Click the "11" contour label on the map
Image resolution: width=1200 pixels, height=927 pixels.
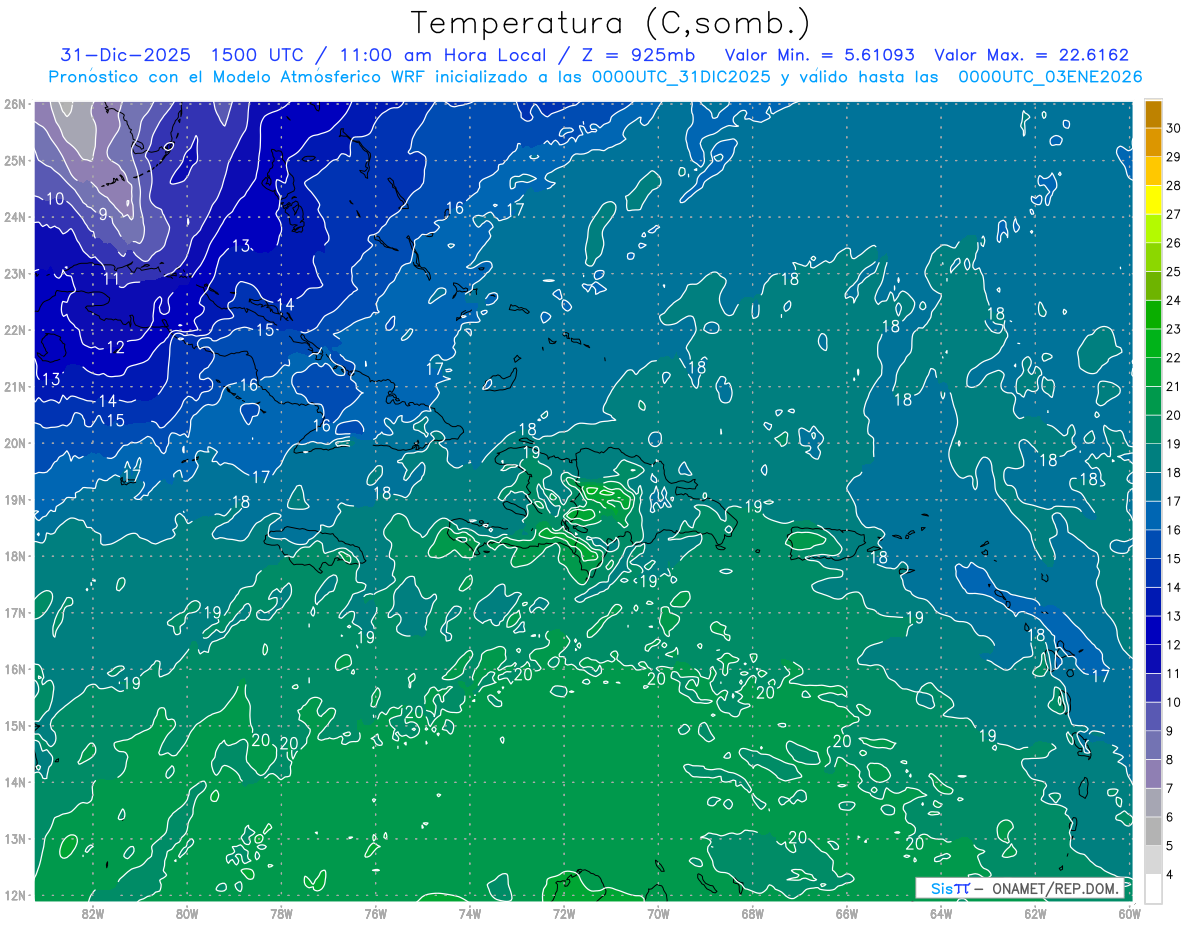[111, 280]
